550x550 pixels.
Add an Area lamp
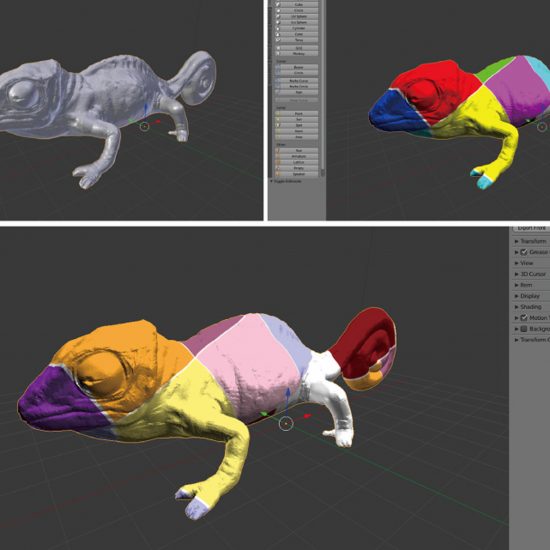pyautogui.click(x=297, y=137)
